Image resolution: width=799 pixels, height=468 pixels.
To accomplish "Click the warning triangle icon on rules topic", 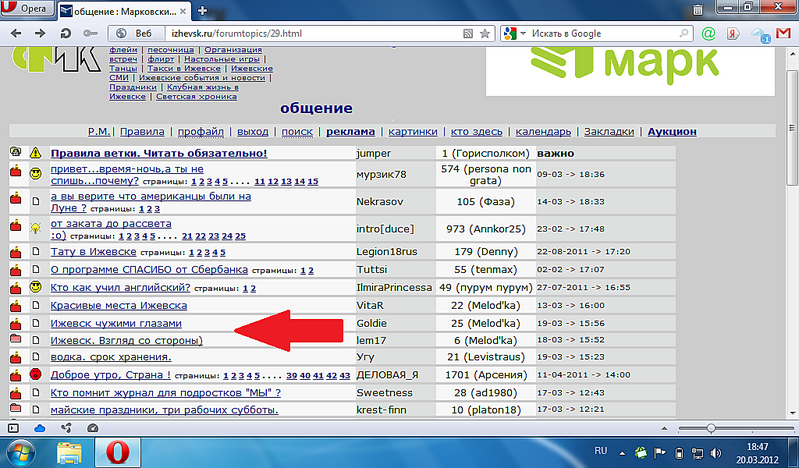I will coord(36,153).
